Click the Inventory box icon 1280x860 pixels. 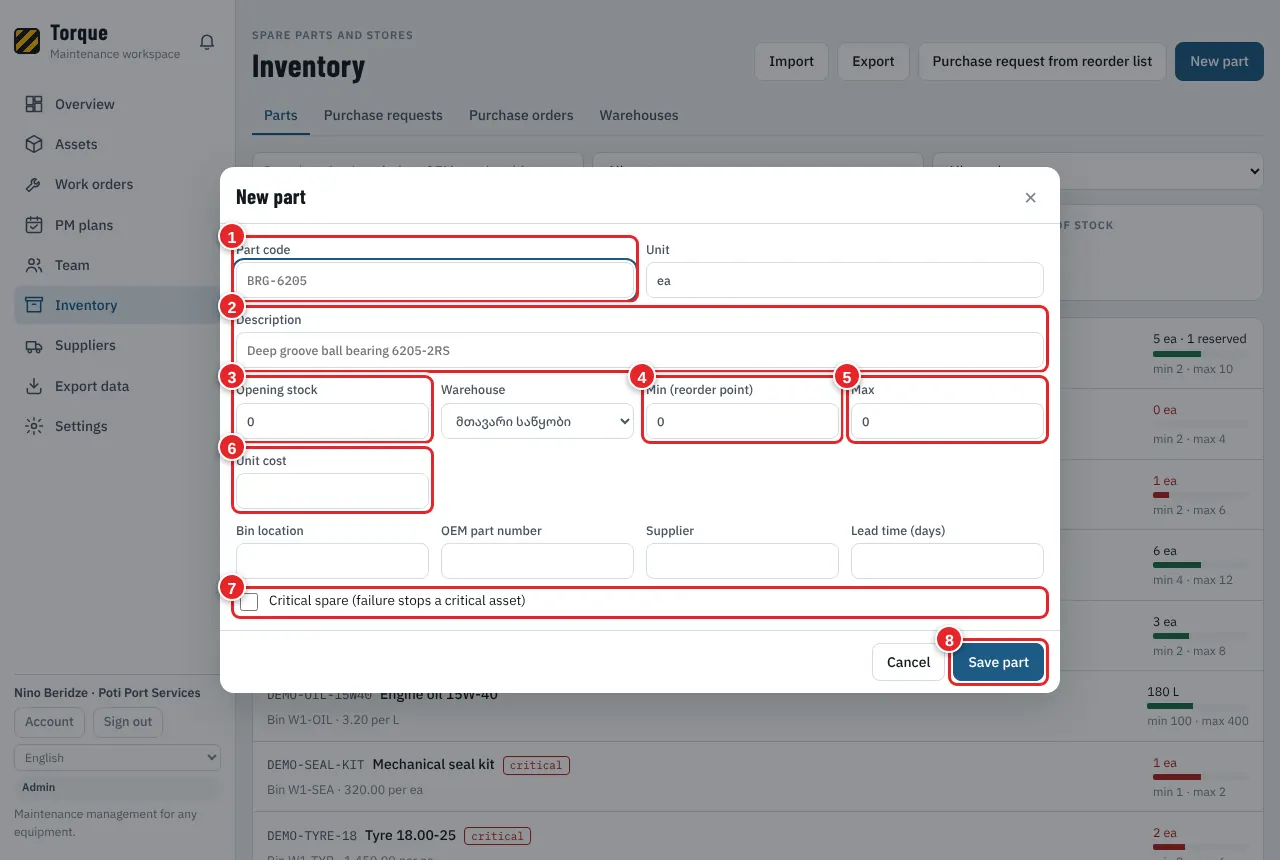[x=34, y=305]
